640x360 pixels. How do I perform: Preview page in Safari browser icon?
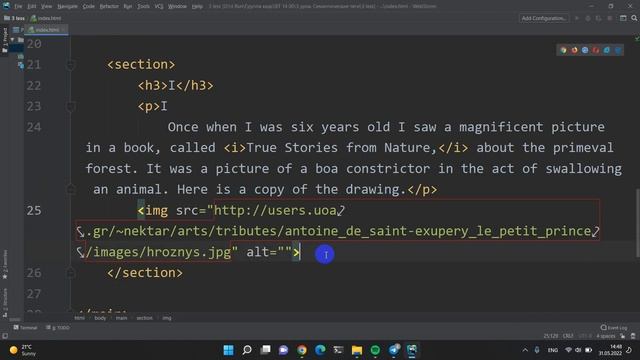click(x=585, y=50)
